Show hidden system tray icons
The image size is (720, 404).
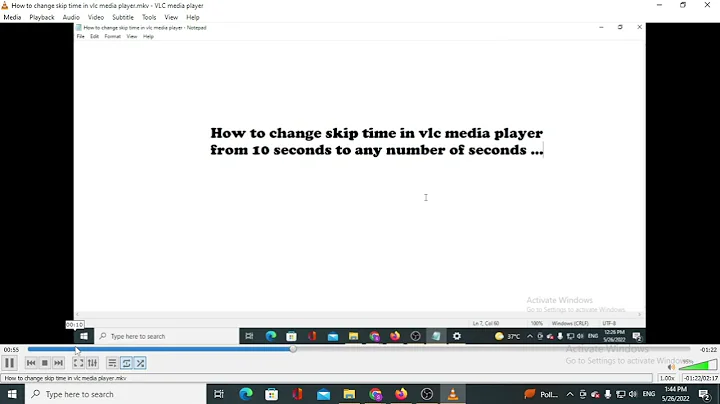[570, 394]
